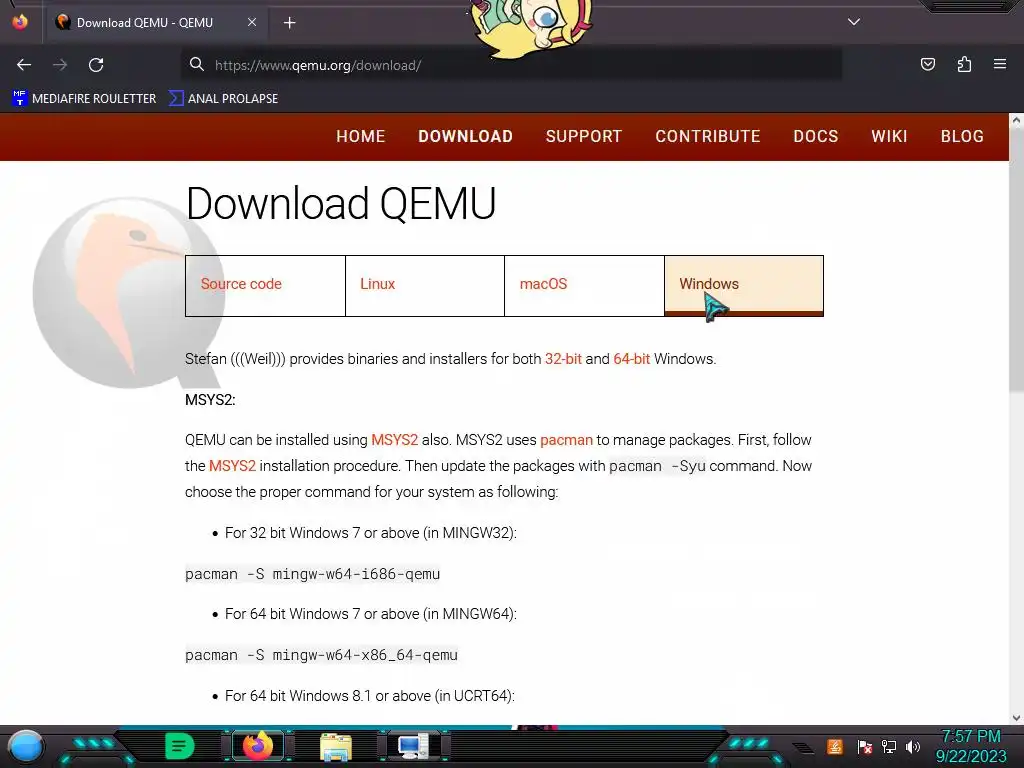Open the network tray icon
Screen dimensions: 1024x768
pyautogui.click(x=888, y=746)
